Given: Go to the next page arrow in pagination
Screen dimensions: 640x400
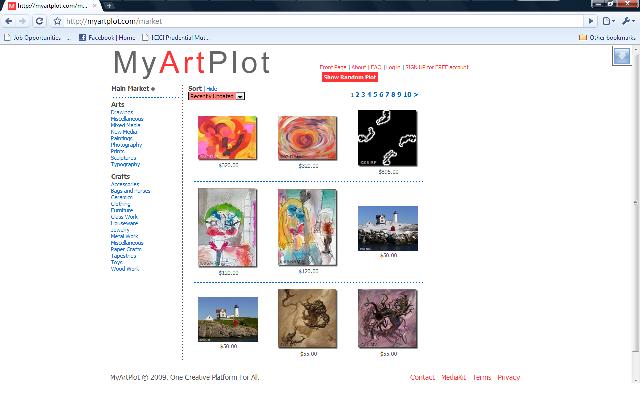Looking at the screenshot, I should click(416, 95).
